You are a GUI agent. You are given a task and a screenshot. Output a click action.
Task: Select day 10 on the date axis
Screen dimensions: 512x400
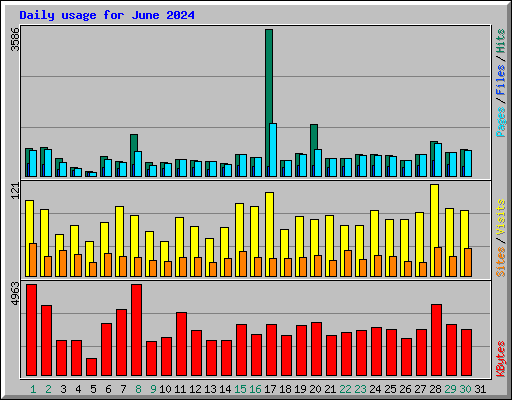[165, 389]
